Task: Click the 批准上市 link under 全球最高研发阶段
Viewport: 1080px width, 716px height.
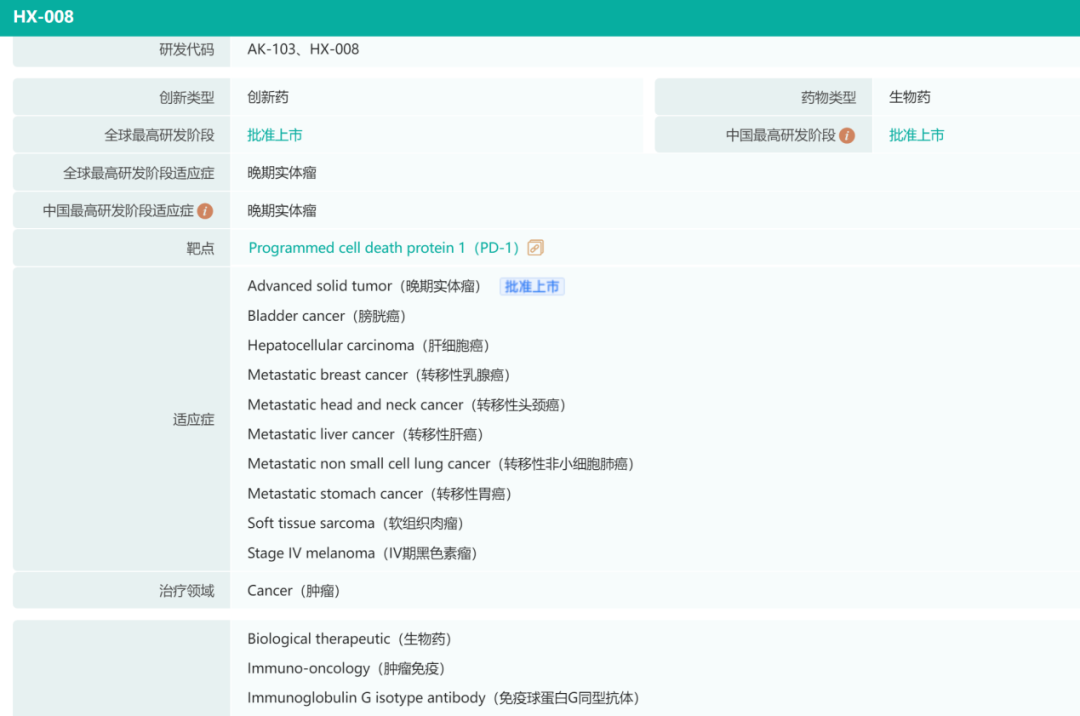Action: [275, 134]
